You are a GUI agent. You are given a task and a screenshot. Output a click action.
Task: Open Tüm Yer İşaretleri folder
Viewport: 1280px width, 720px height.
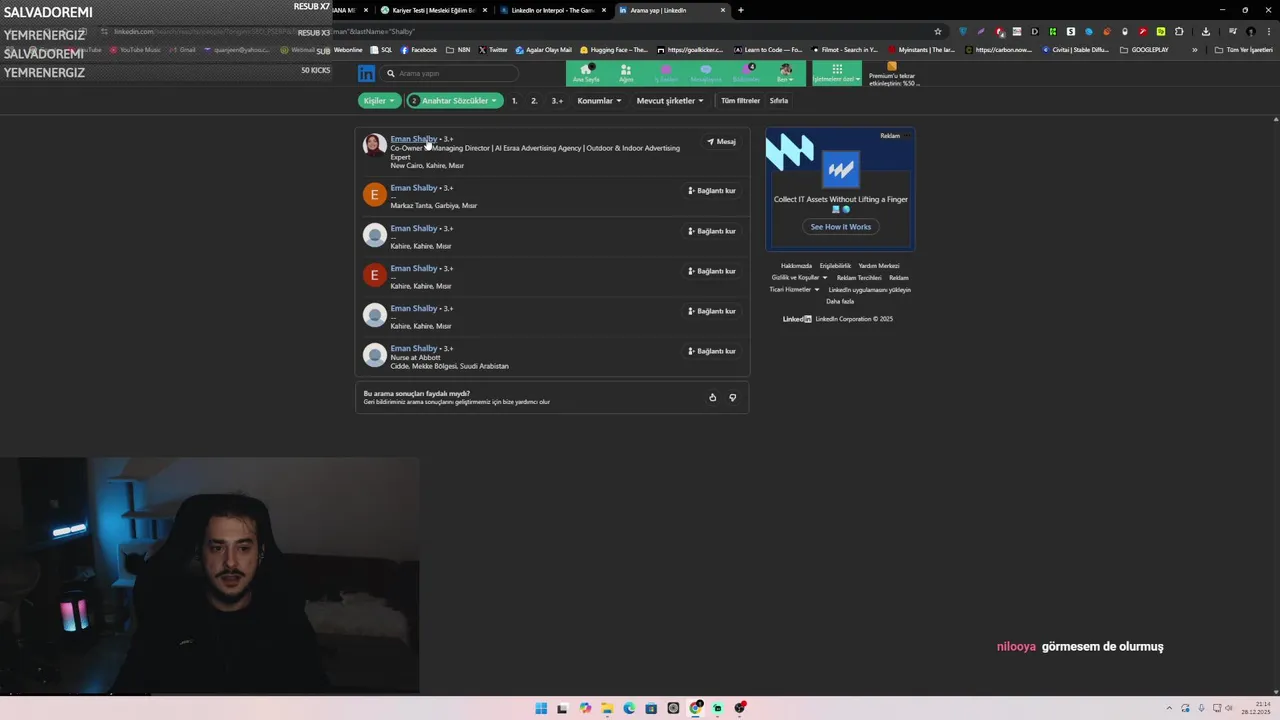1244,50
